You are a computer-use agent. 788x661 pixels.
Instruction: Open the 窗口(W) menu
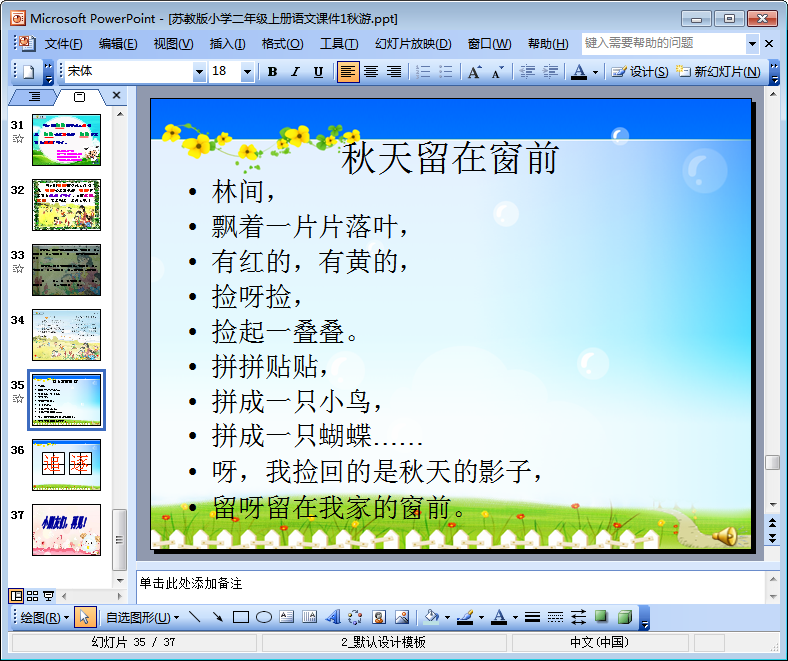point(489,44)
